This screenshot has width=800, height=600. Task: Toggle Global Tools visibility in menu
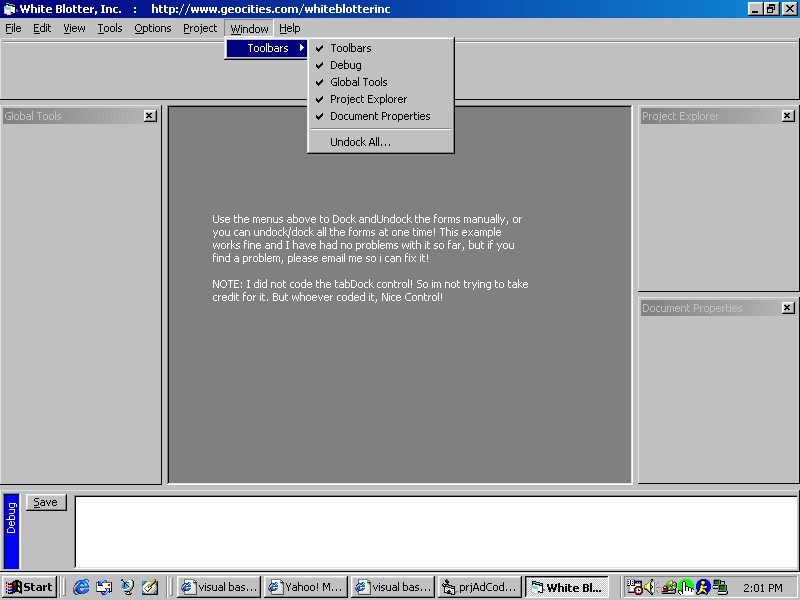click(359, 82)
